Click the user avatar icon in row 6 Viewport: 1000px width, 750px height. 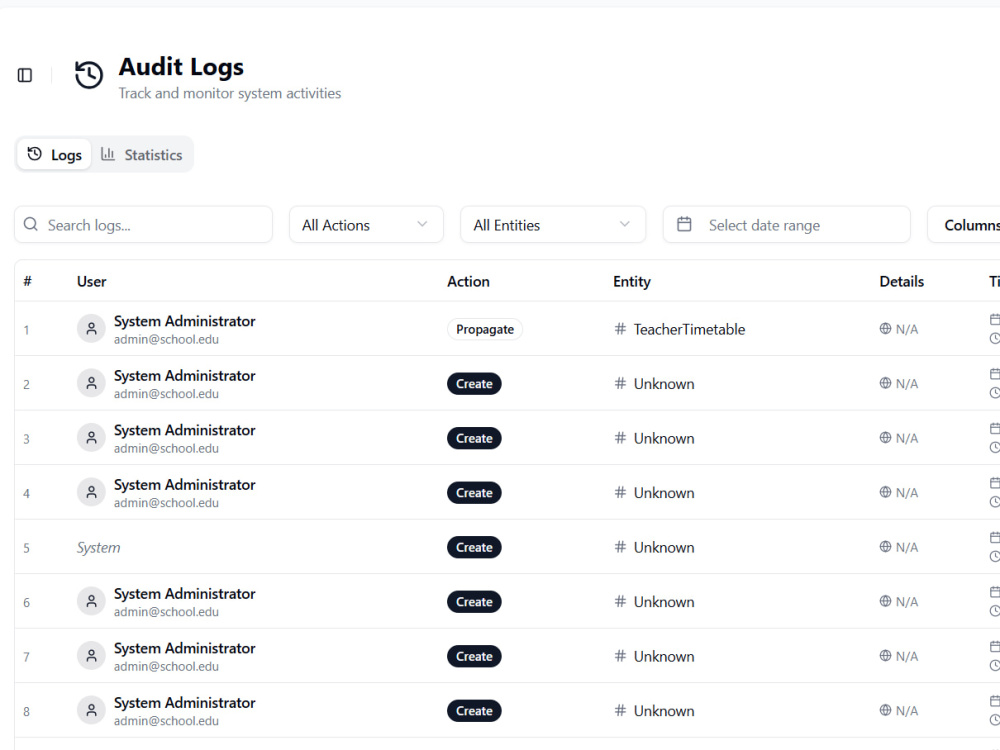[x=91, y=601]
